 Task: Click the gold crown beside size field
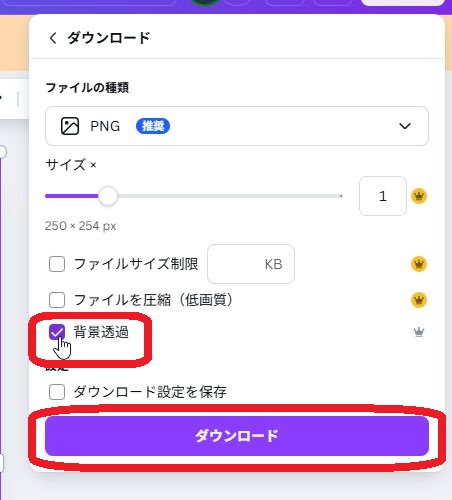(419, 196)
